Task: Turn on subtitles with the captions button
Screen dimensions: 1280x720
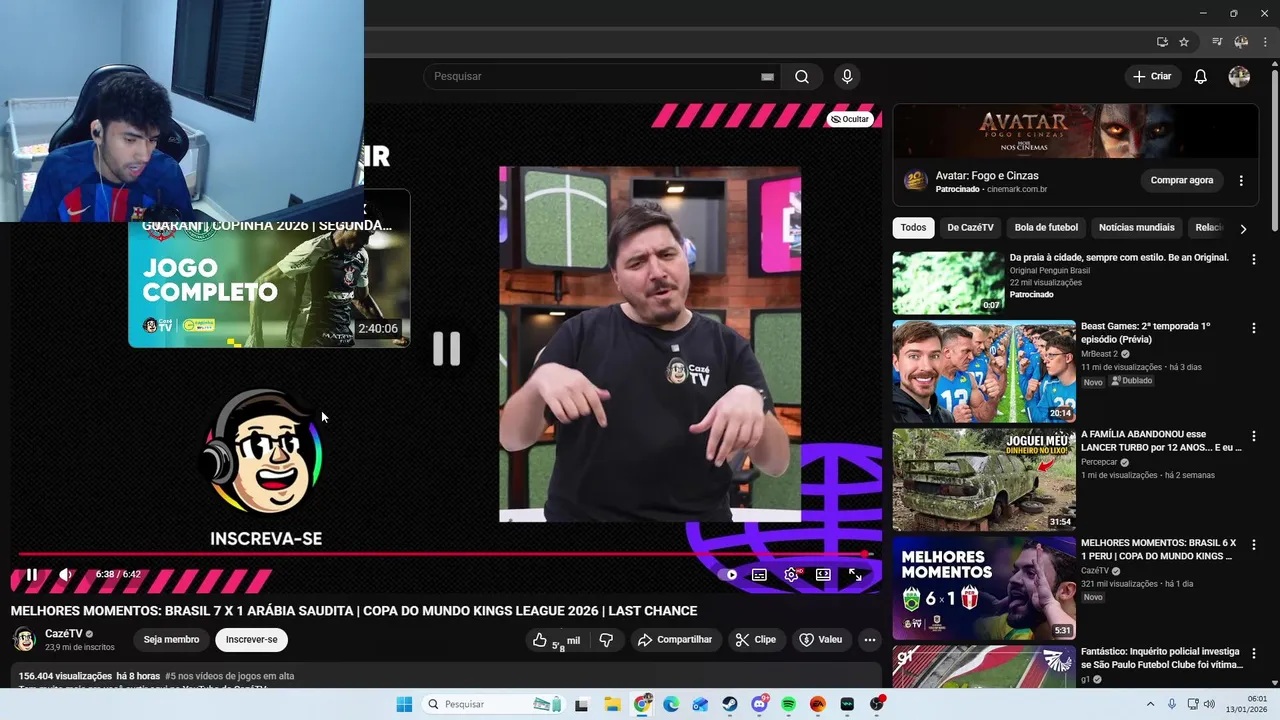Action: [759, 575]
